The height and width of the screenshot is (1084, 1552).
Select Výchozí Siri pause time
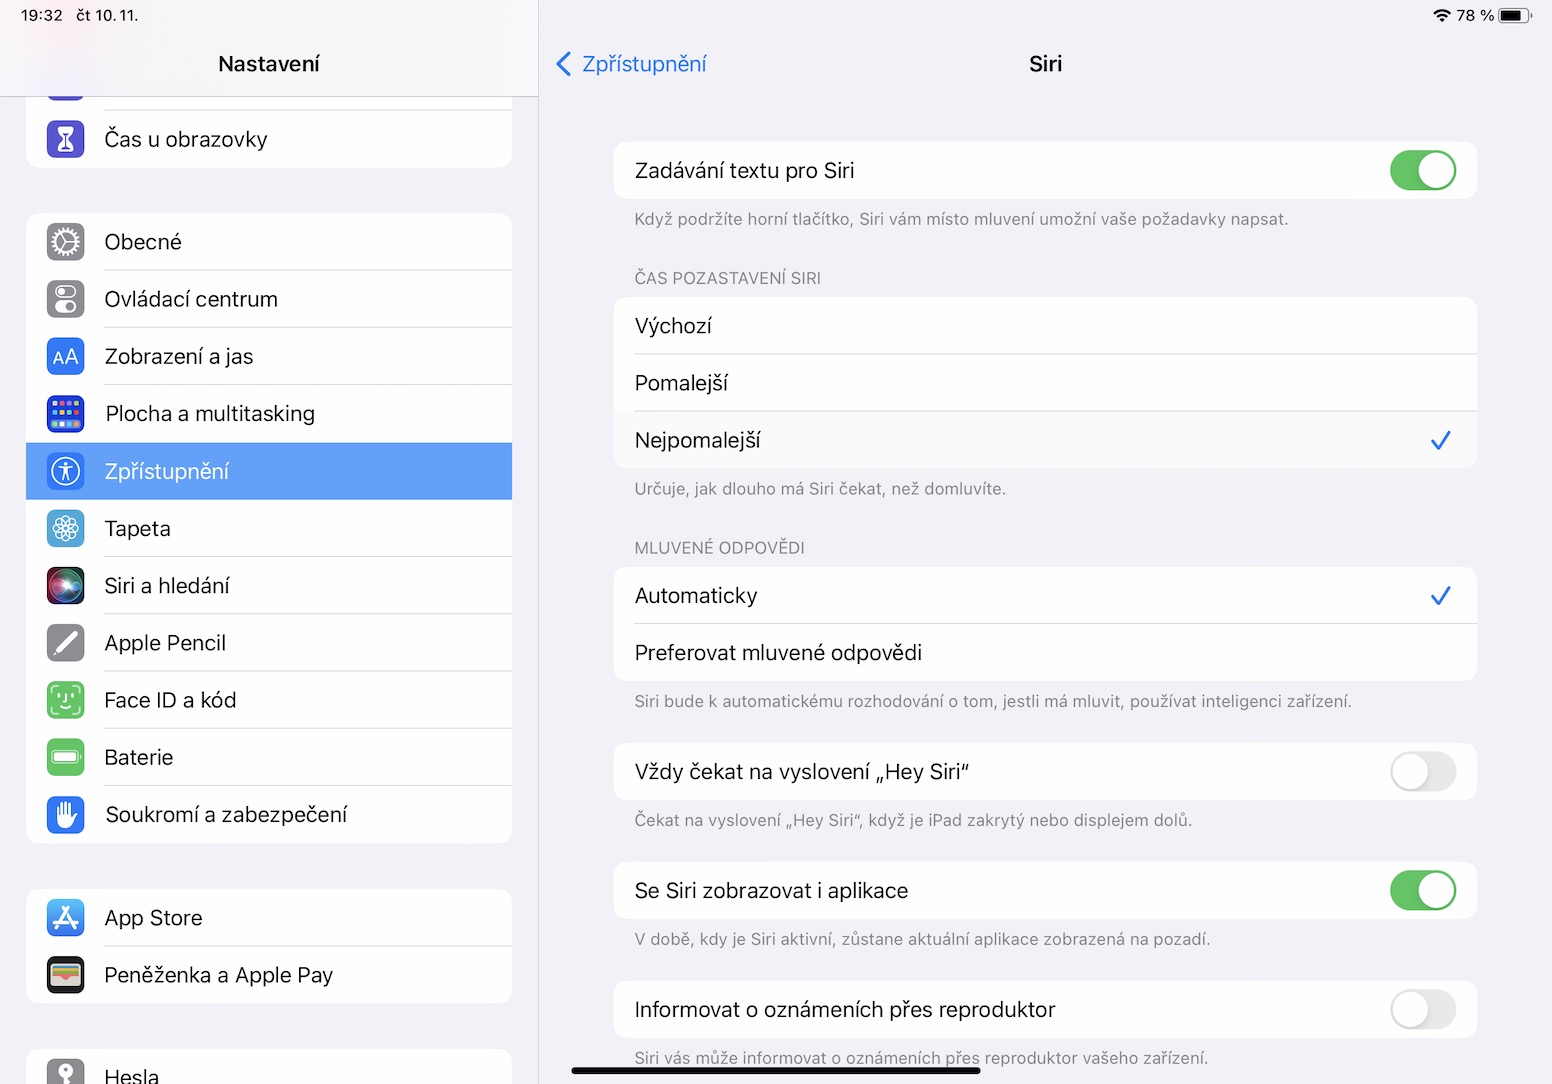1044,326
